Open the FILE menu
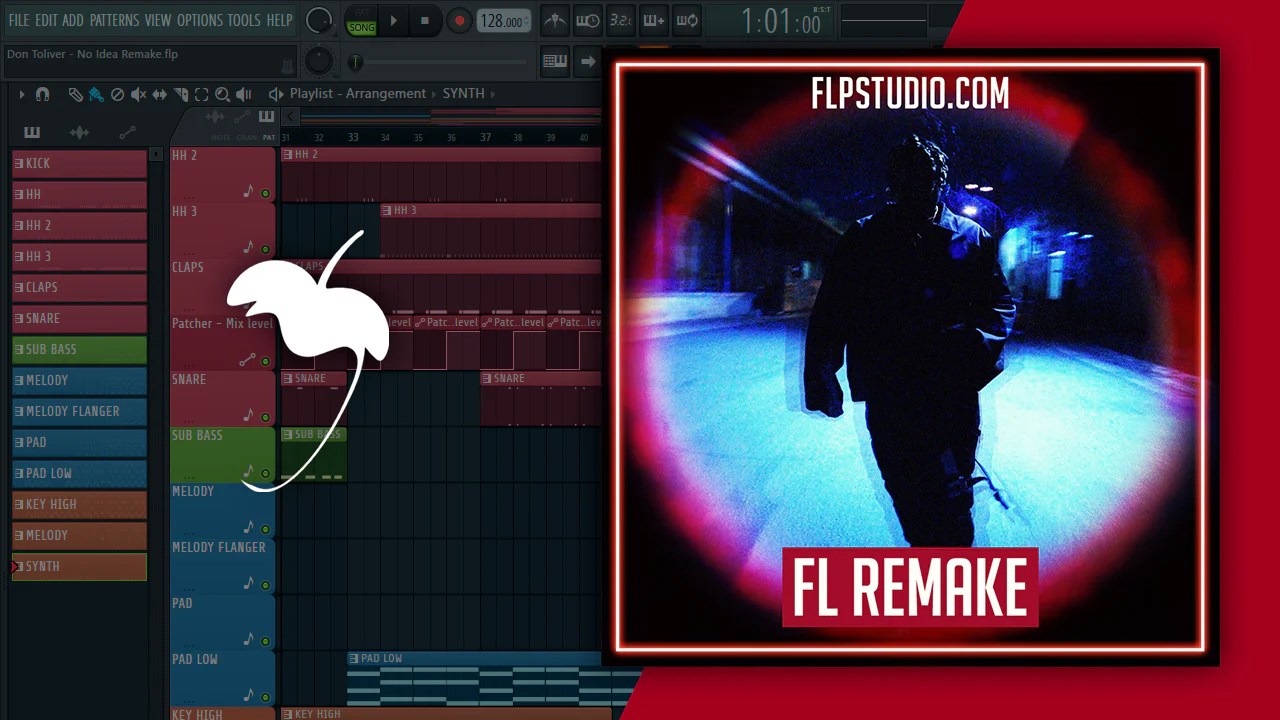The width and height of the screenshot is (1280, 720). 19,20
